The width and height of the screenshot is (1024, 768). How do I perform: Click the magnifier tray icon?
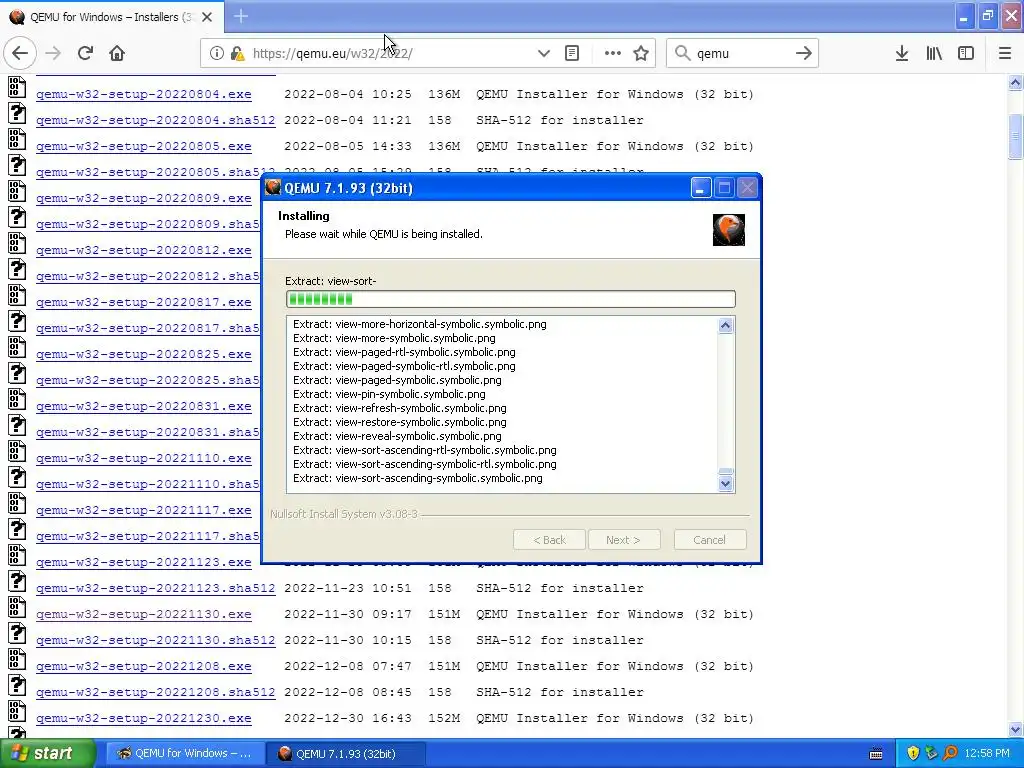point(950,753)
